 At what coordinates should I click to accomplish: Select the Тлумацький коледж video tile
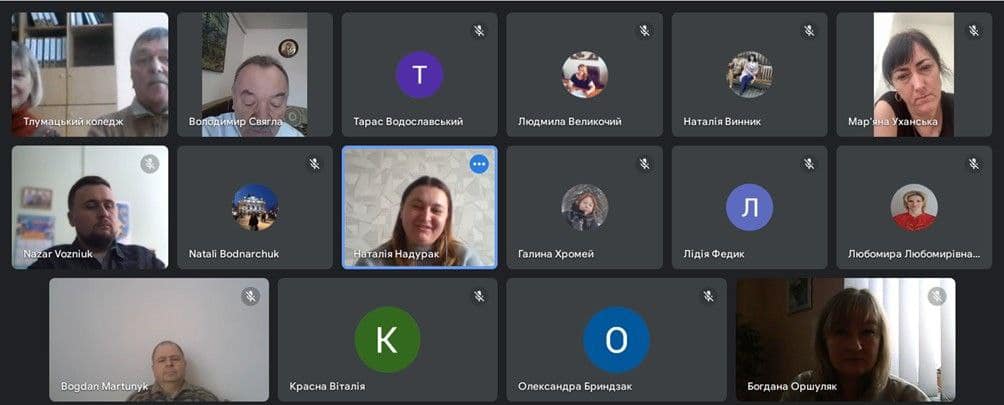click(90, 75)
